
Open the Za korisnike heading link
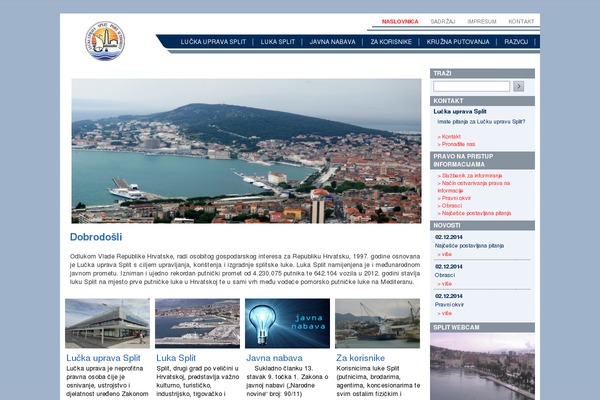pos(360,358)
